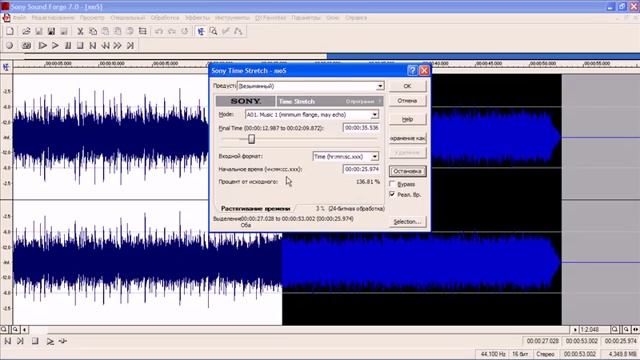
Task: Click the 44,100 Hz status bar entry
Action: (493, 354)
